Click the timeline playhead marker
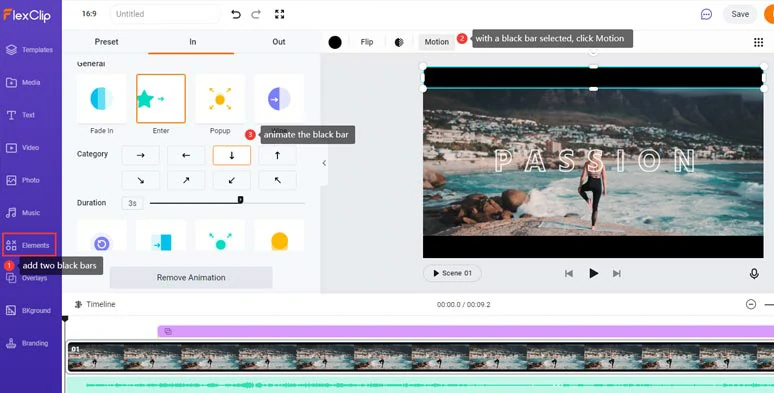Screen dimensions: 774x393 click(65, 319)
